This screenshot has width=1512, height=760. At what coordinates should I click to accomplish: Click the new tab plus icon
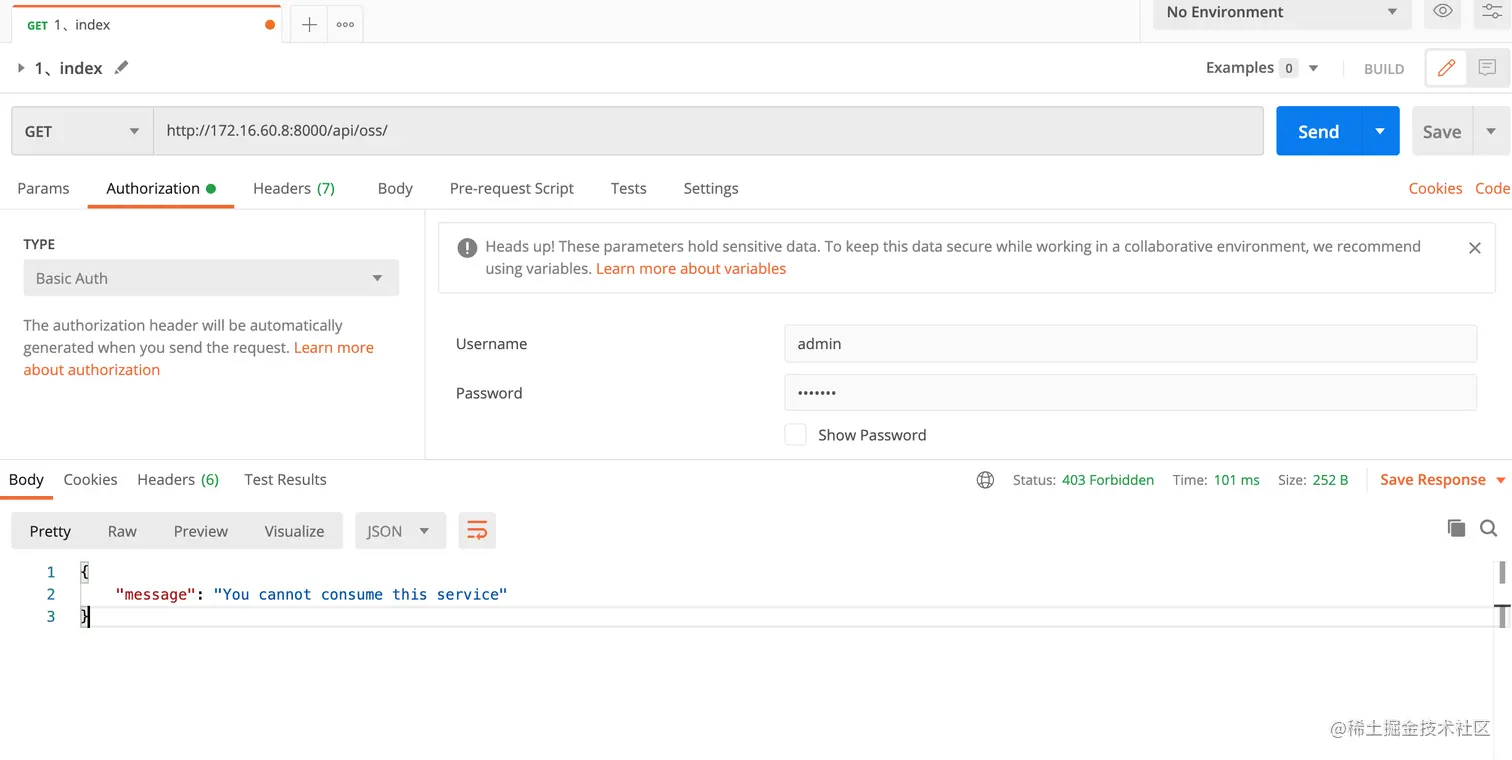click(x=309, y=25)
